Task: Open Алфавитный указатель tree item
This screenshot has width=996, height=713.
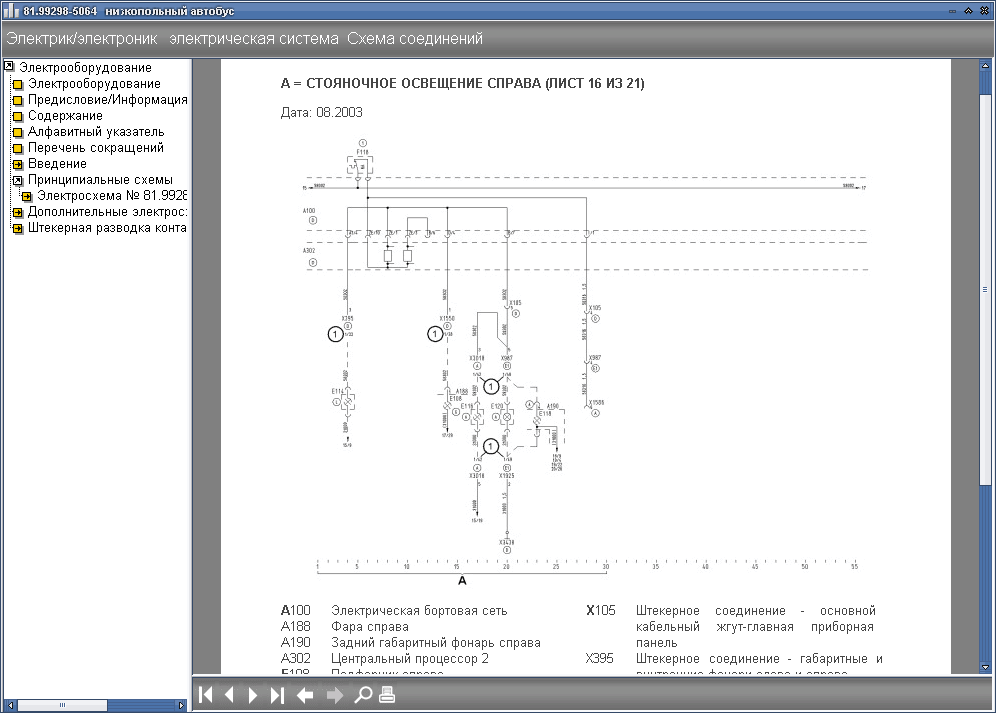Action: [x=96, y=132]
